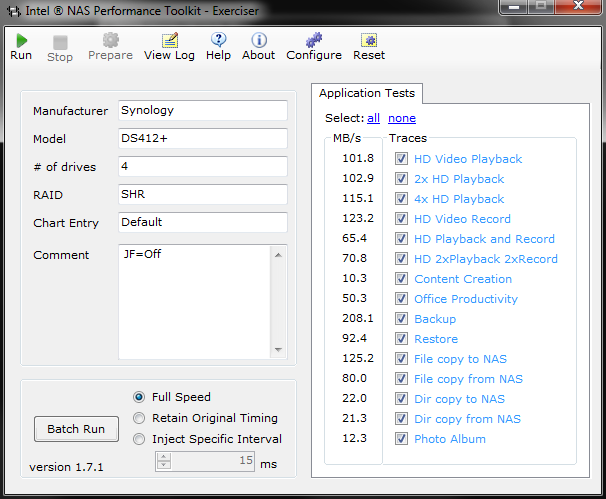
Task: Click the Manufacturer field containing Synology
Action: tap(203, 111)
